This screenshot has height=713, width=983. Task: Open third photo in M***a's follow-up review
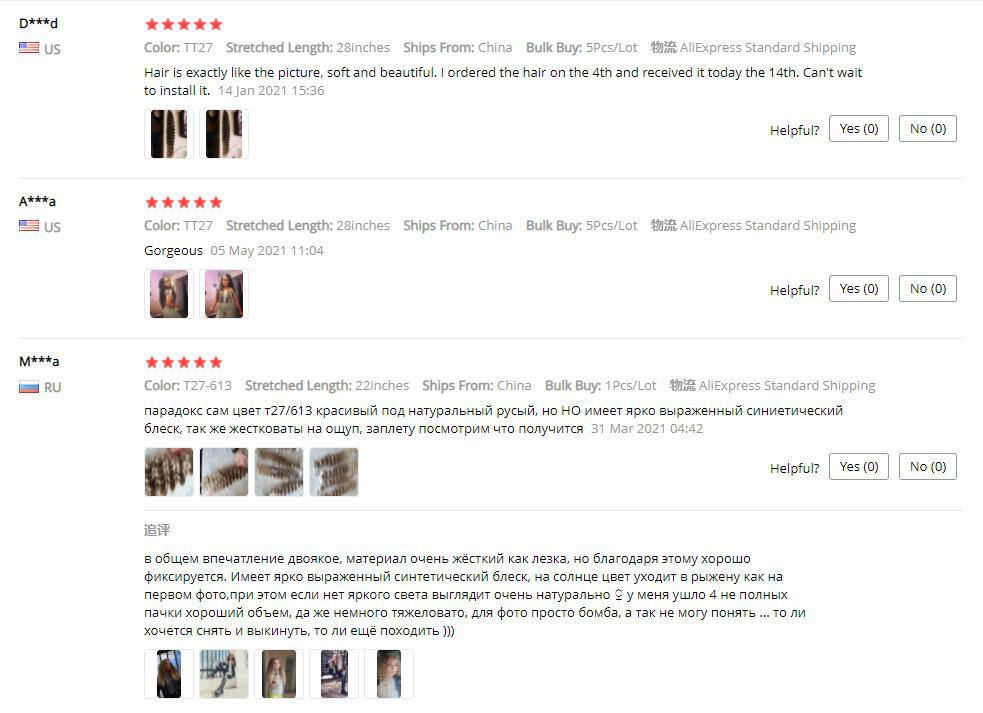pyautogui.click(x=279, y=674)
